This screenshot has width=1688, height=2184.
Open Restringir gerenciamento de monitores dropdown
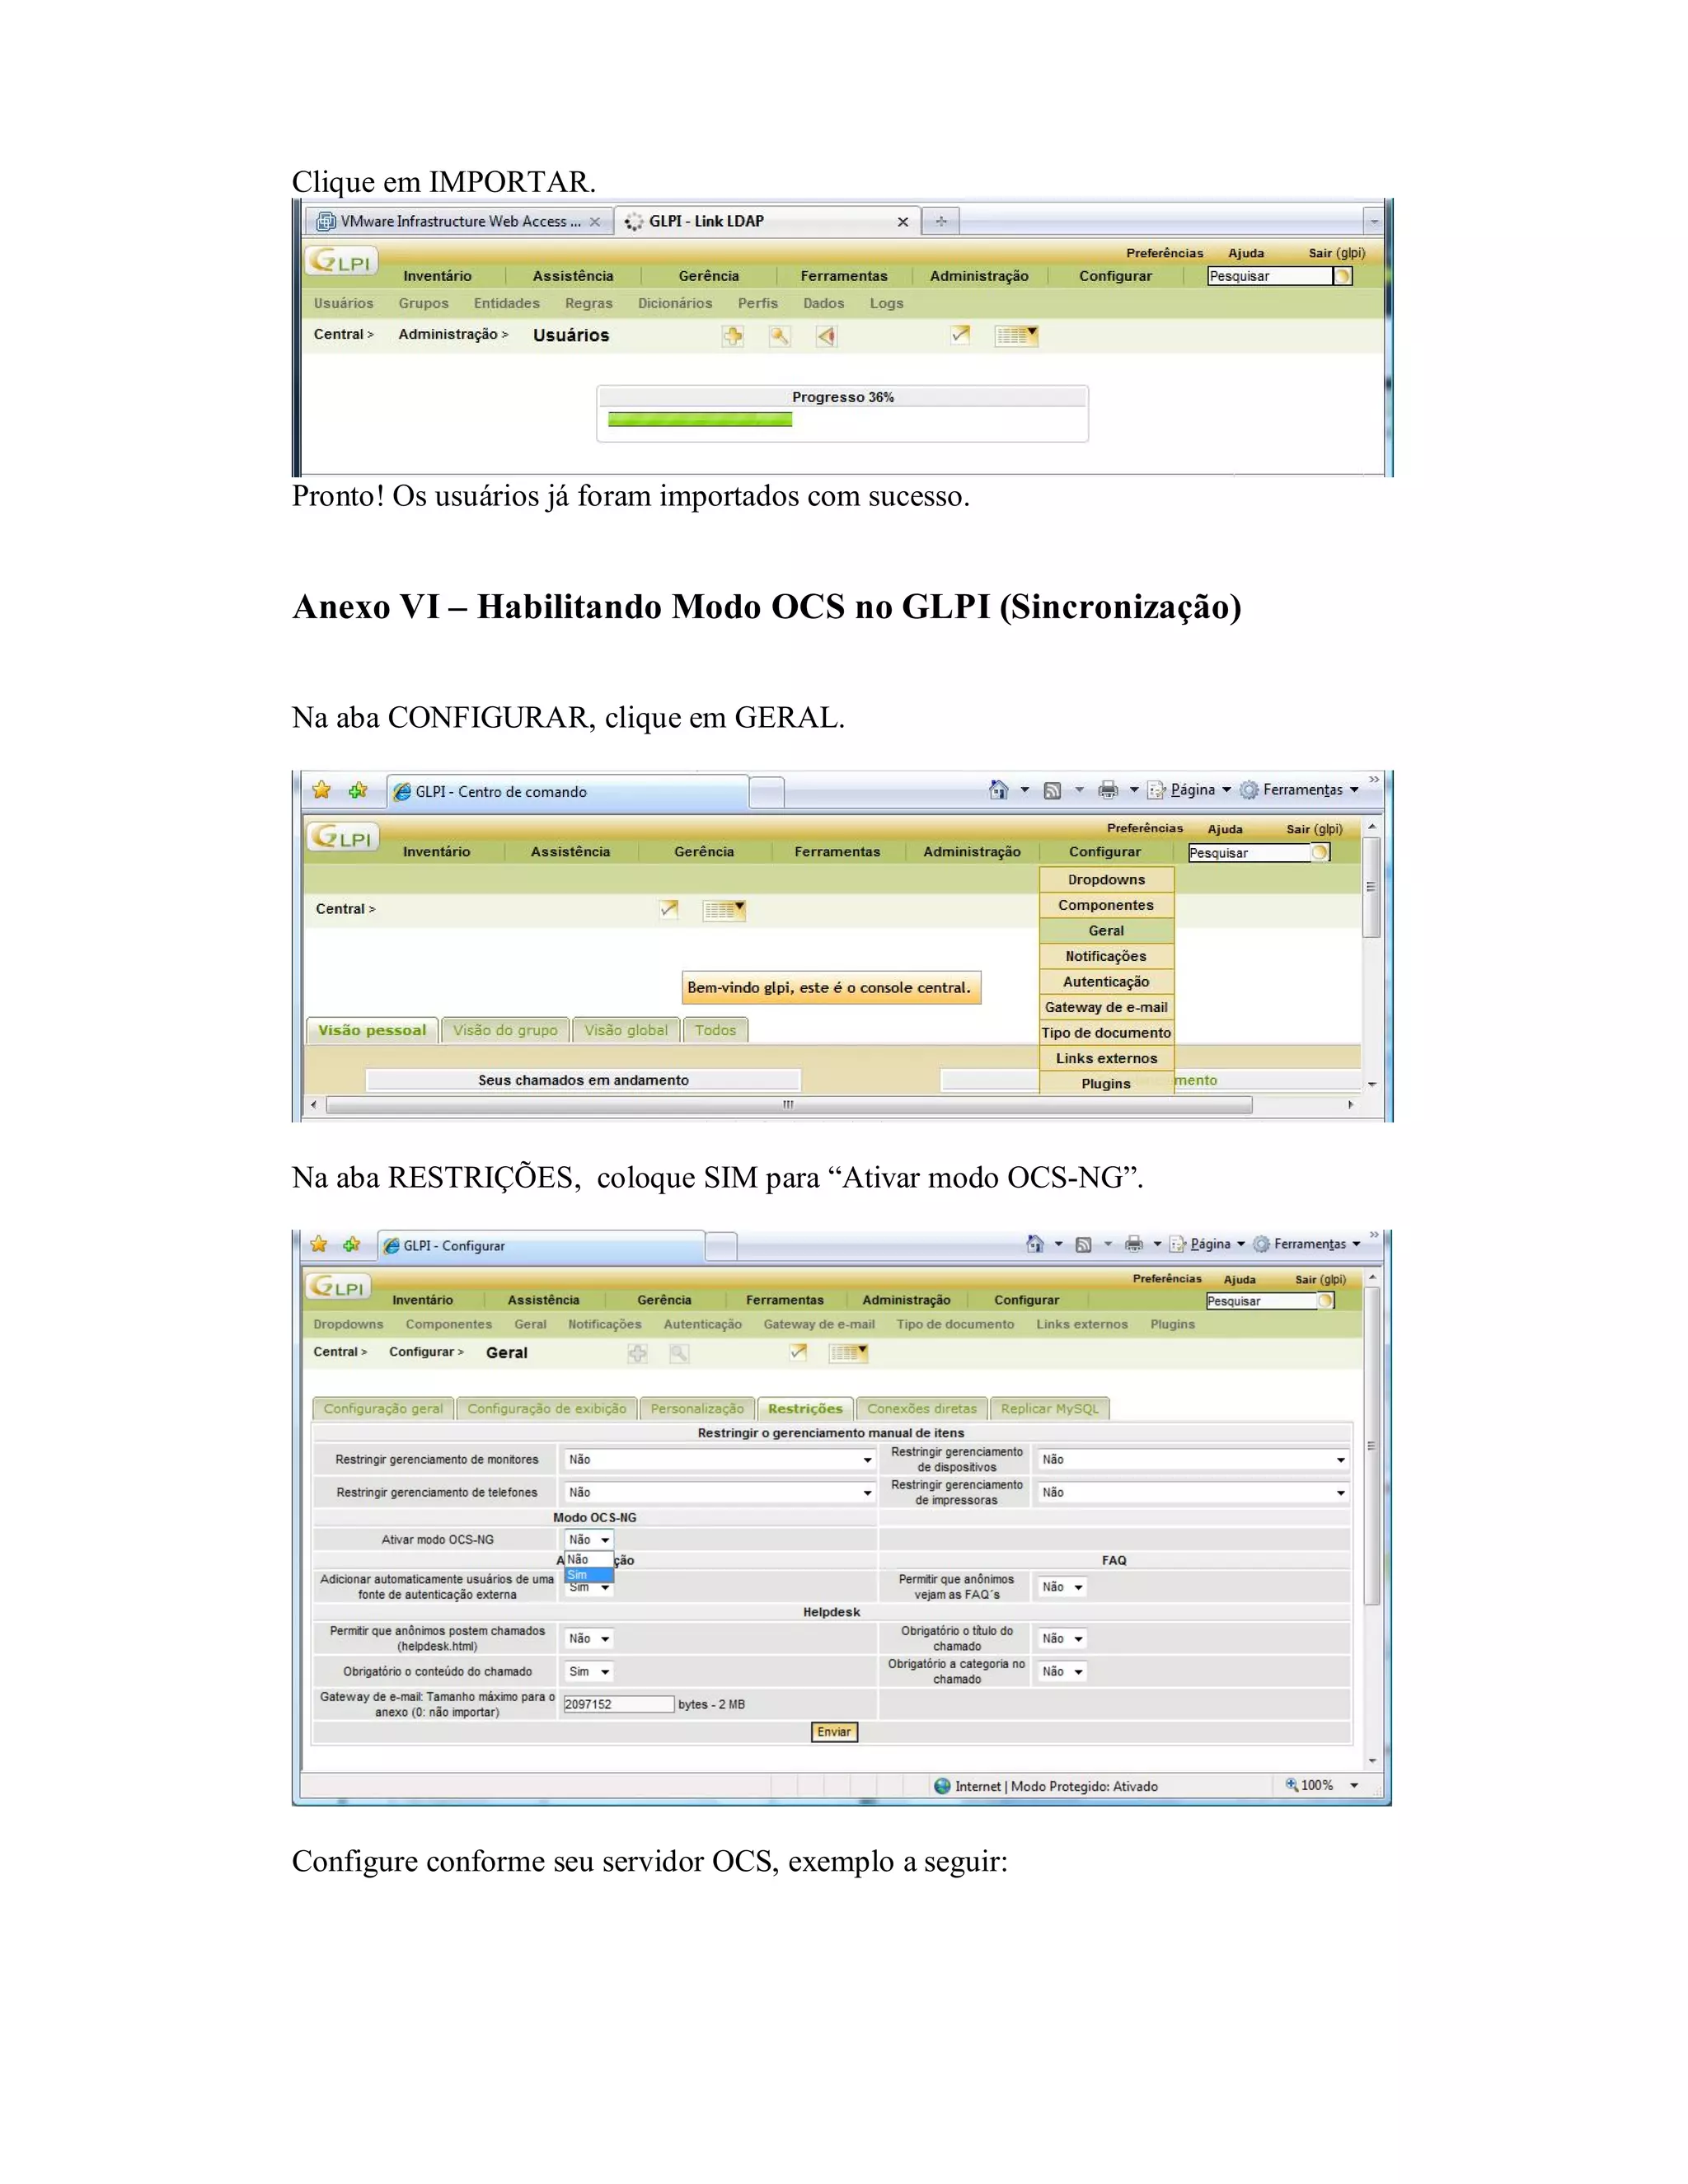pyautogui.click(x=719, y=1460)
